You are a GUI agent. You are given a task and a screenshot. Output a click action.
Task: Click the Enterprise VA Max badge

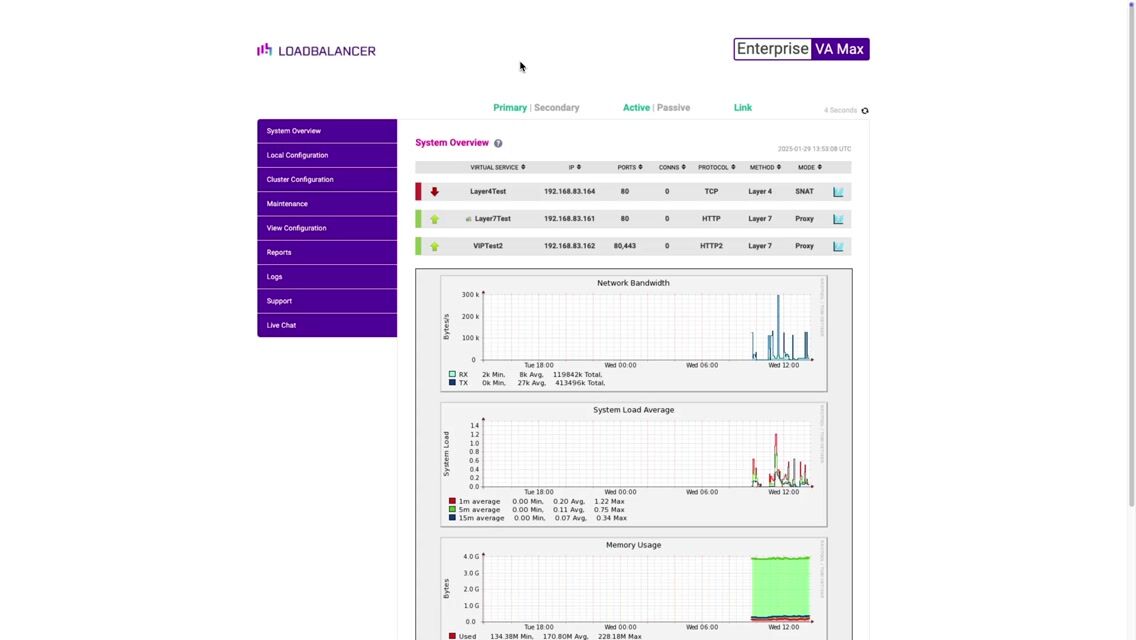point(801,49)
